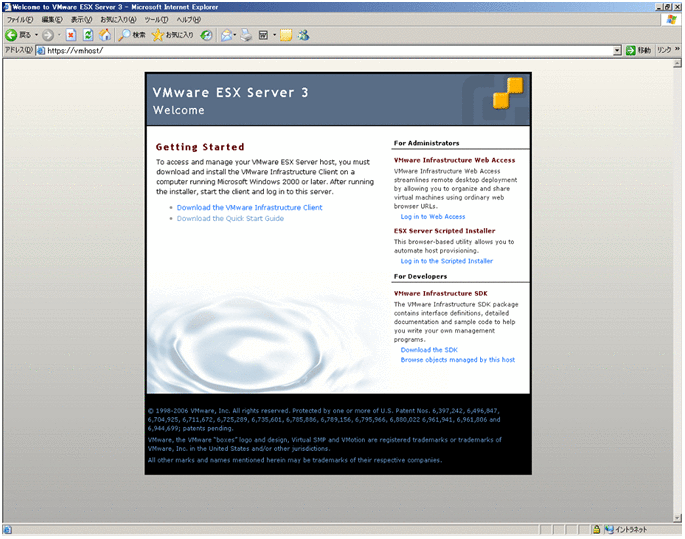Viewport: 685px width, 539px height.
Task: Open the Tools (ツール) menu
Action: (156, 20)
